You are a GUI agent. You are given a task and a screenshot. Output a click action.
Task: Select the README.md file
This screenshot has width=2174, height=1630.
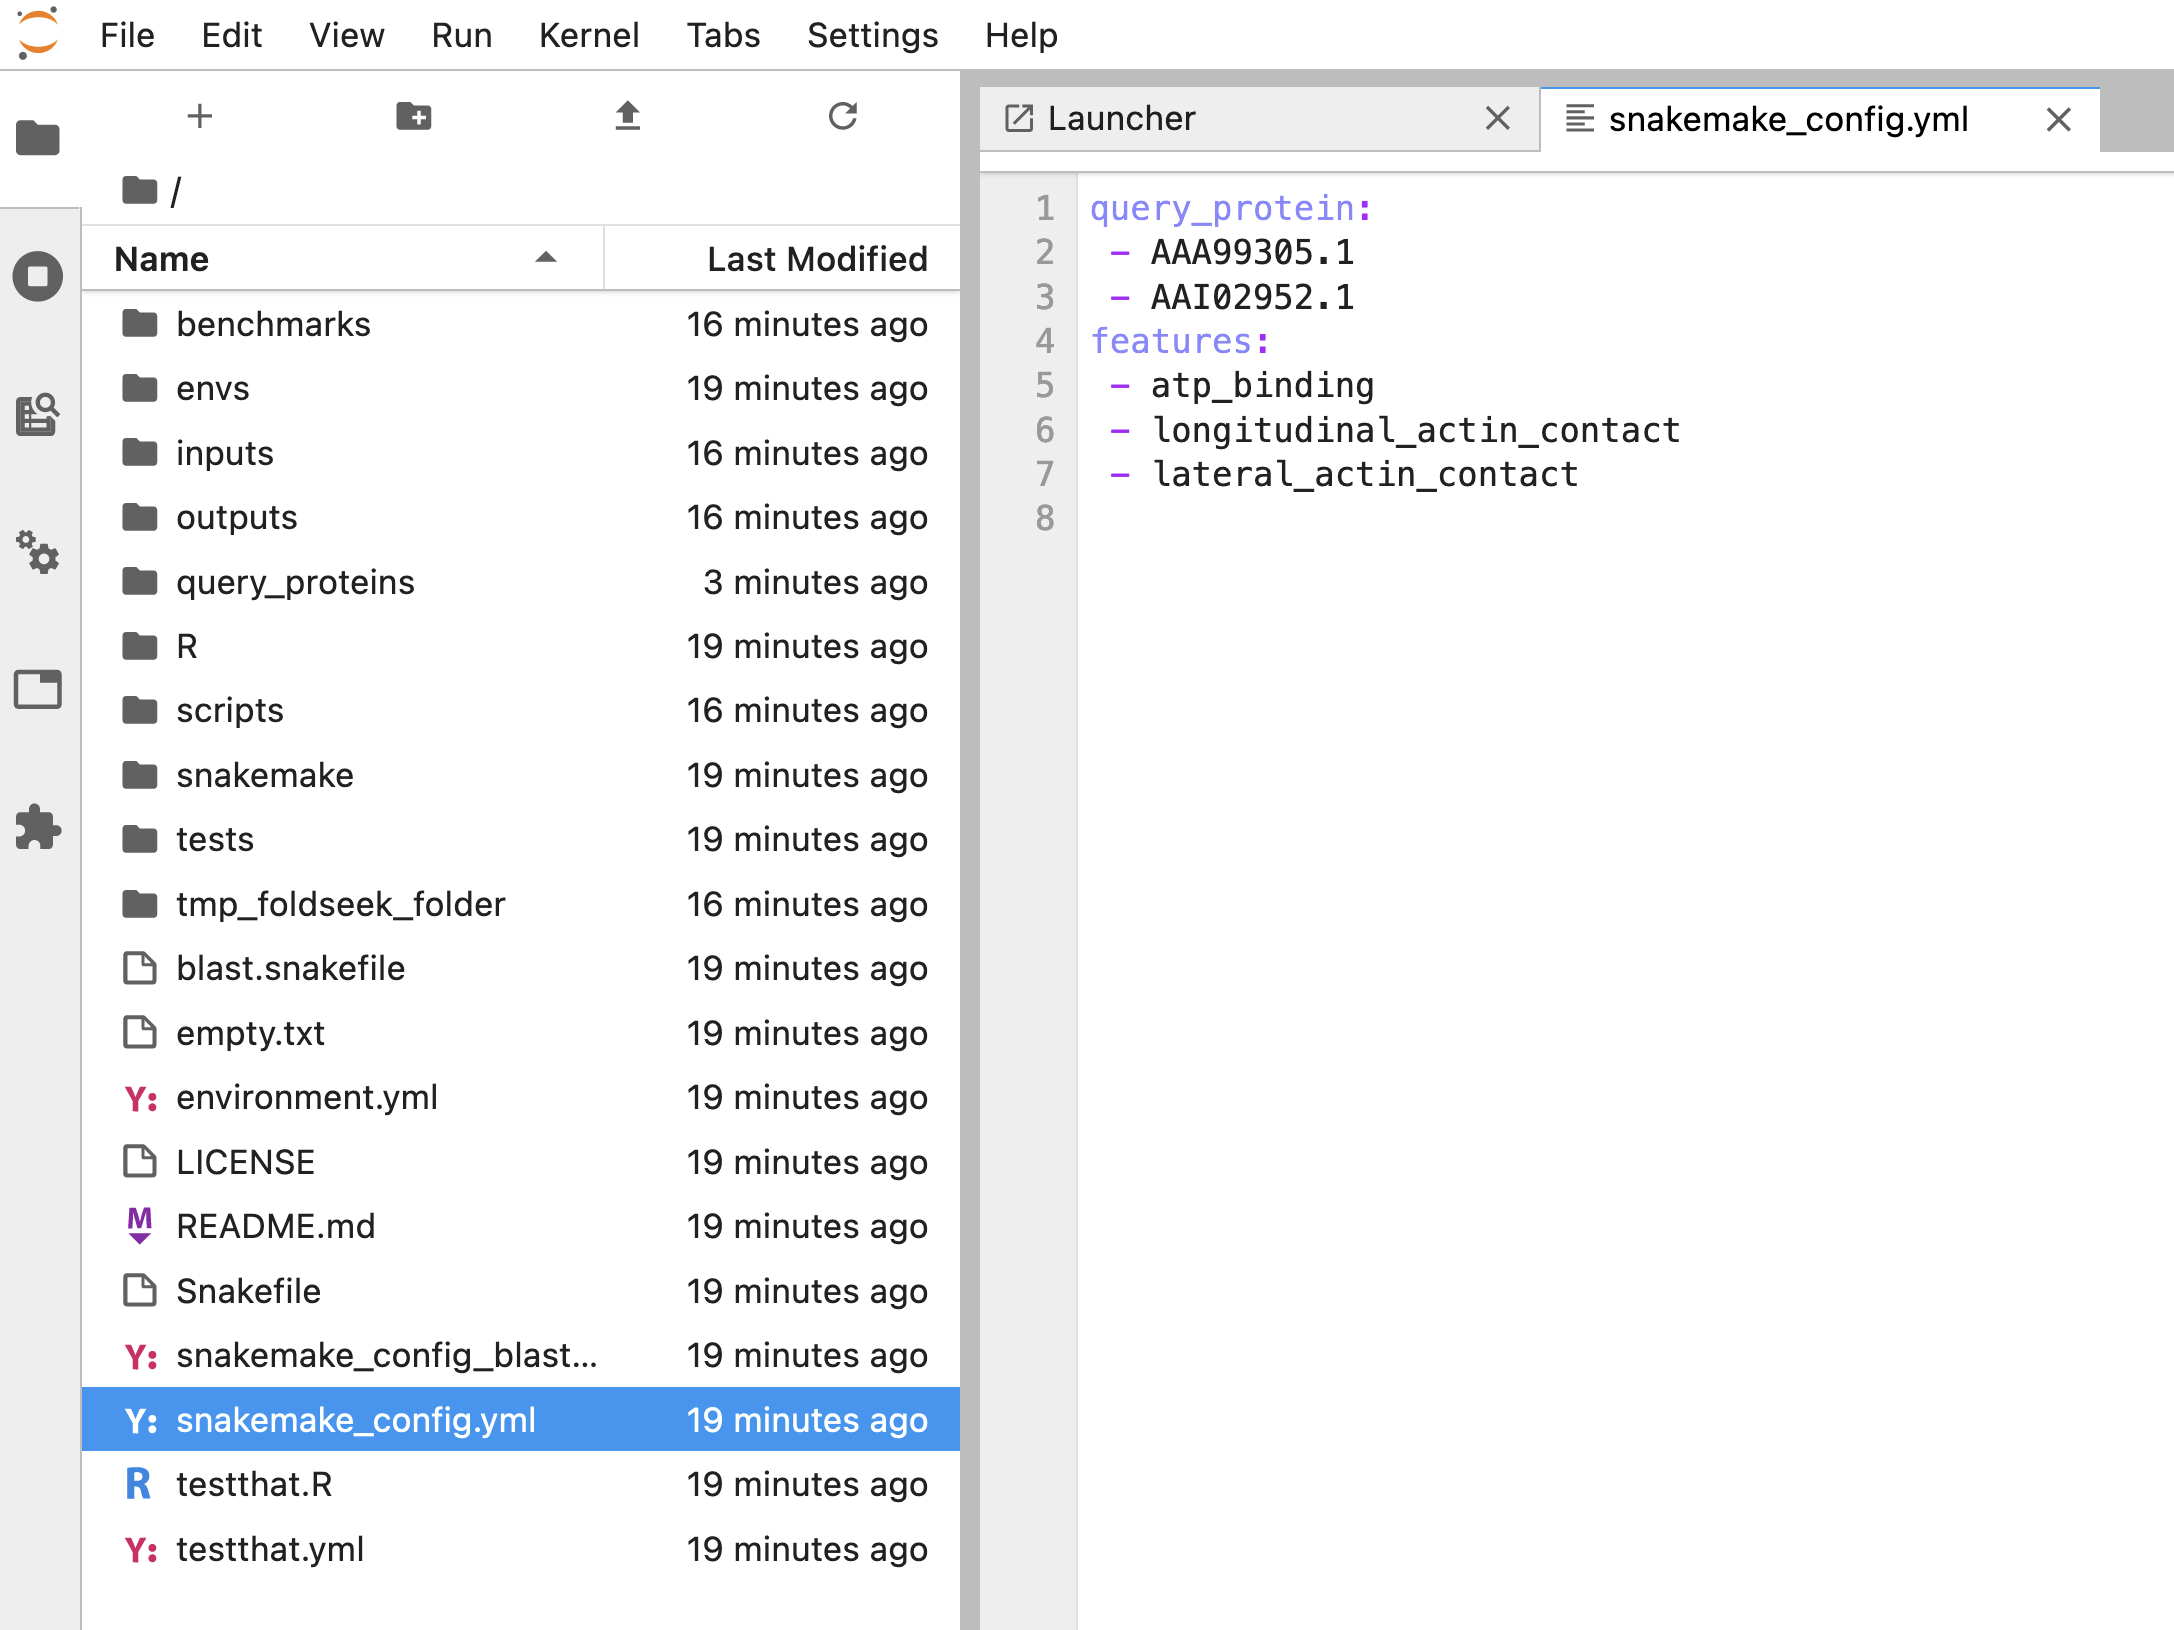tap(275, 1226)
